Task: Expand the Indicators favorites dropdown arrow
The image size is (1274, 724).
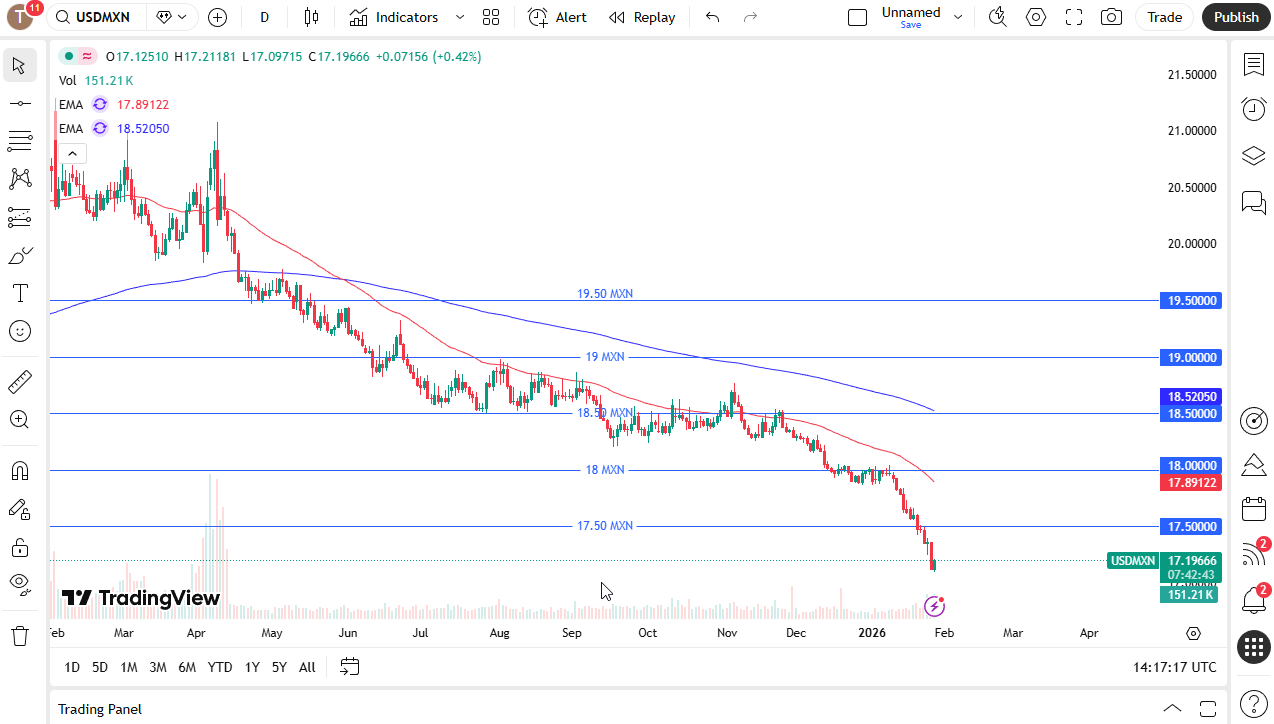Action: (x=460, y=17)
